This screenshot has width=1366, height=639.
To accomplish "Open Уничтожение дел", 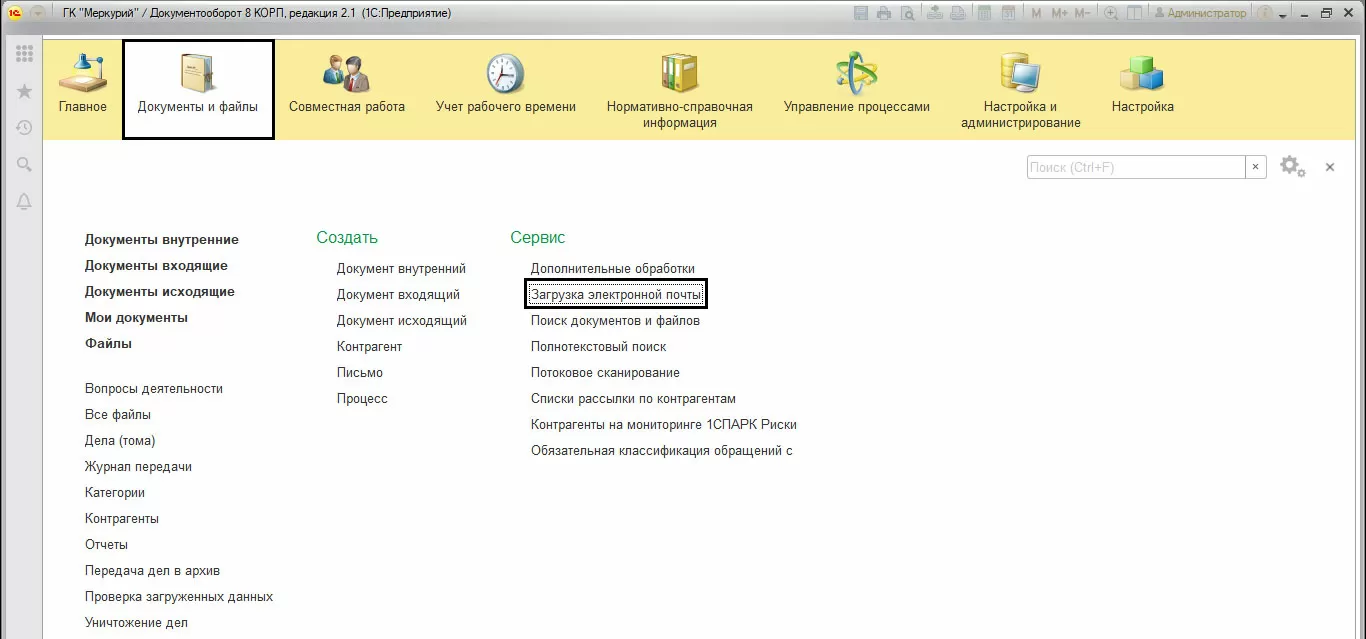I will pos(136,623).
